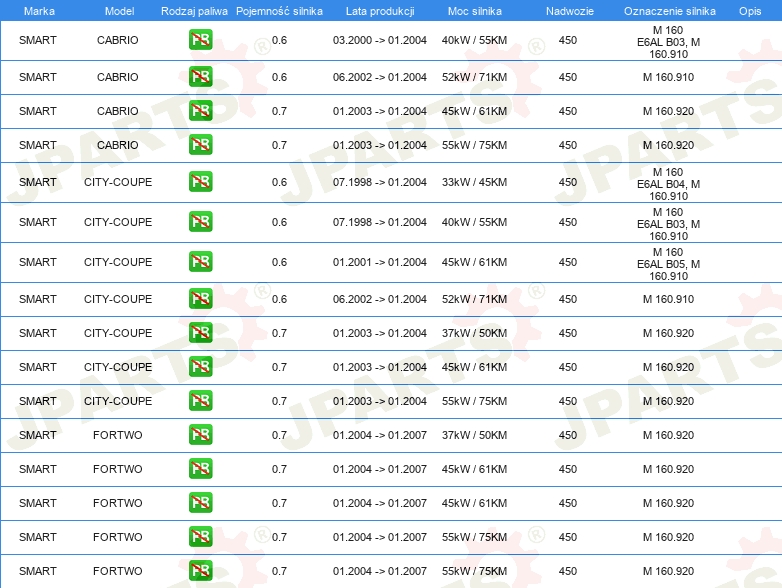The image size is (782, 588).
Task: Click M 160.910 in the CABRIO 52kW row
Action: (668, 77)
